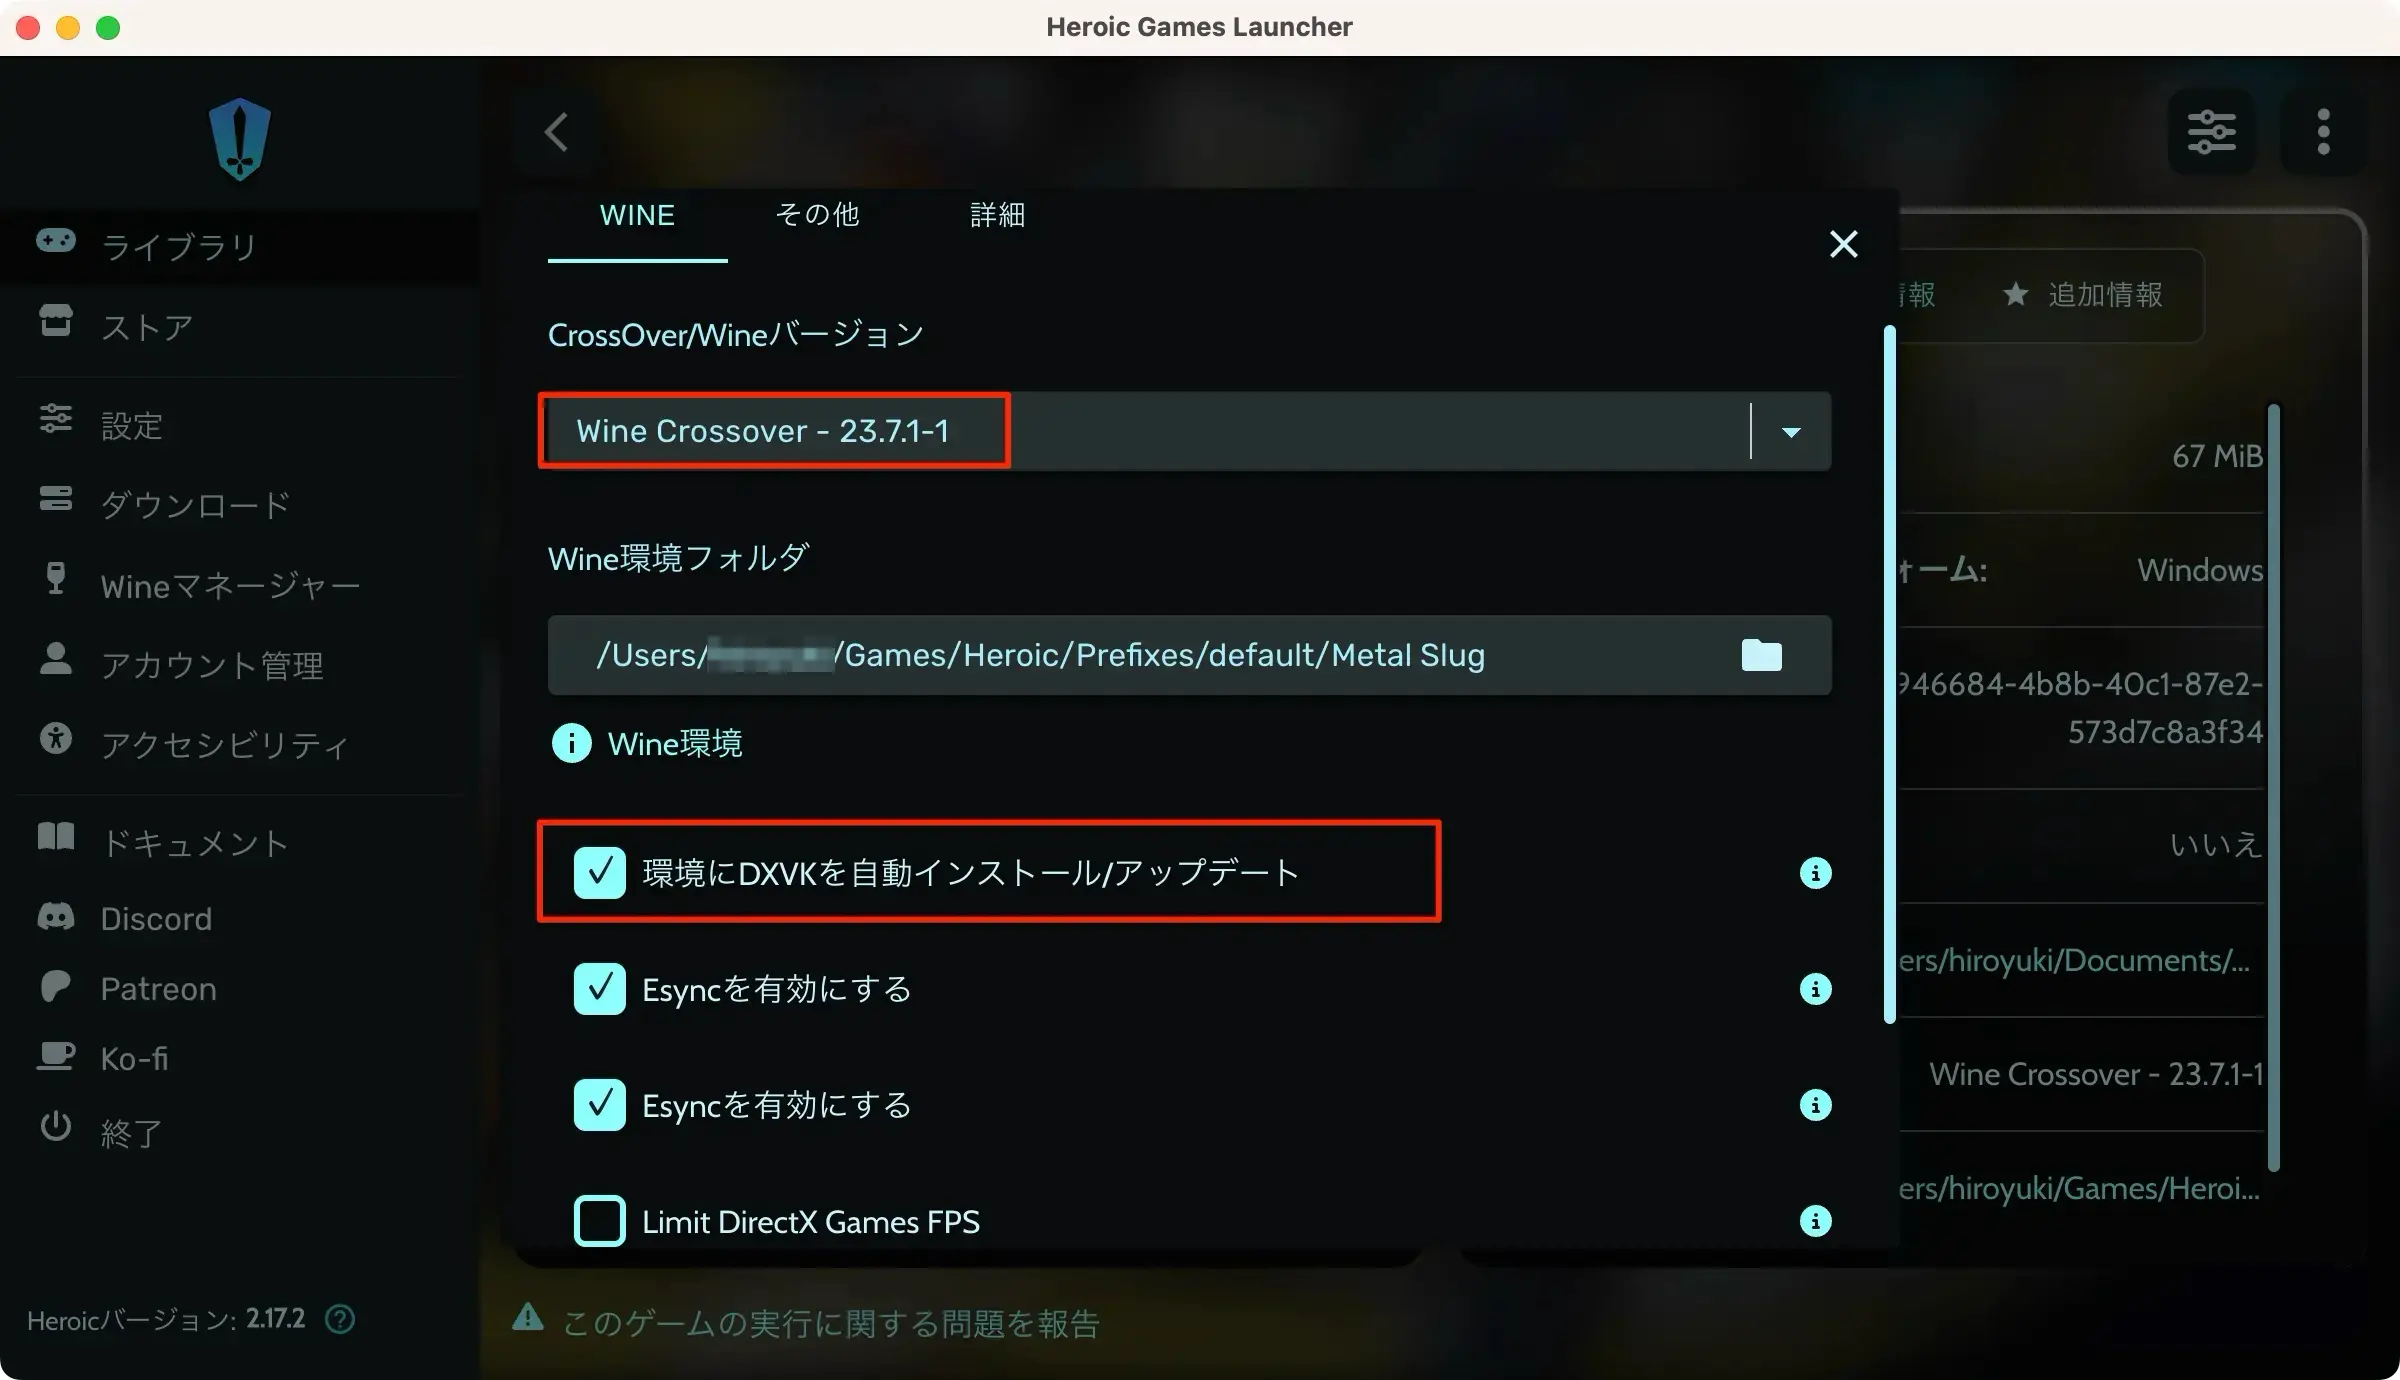Toggle the second Esyncを有効にする checkbox
Screen dimensions: 2400x1380
pos(599,1105)
